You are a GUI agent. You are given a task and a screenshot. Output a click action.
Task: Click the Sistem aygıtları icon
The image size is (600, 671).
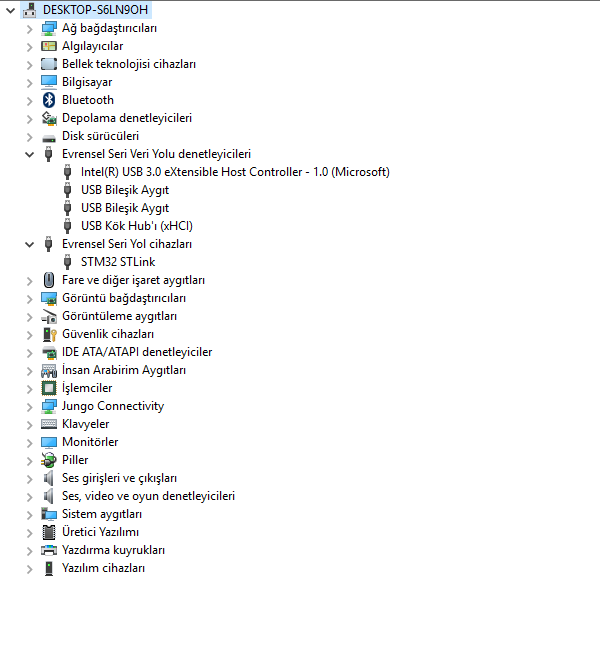coord(49,514)
